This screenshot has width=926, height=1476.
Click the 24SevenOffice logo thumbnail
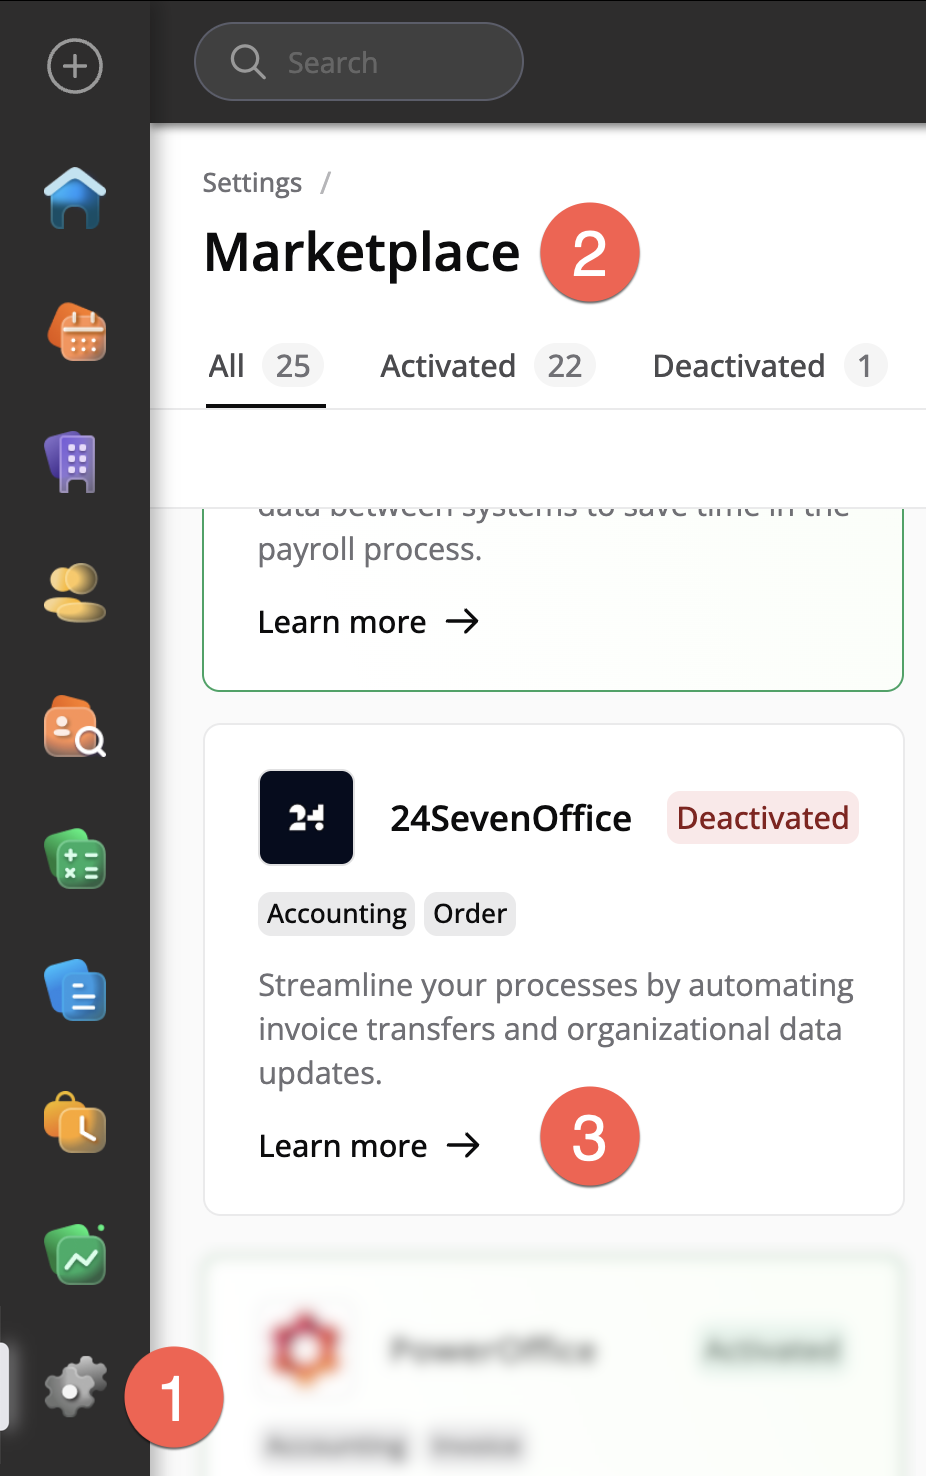click(x=306, y=818)
